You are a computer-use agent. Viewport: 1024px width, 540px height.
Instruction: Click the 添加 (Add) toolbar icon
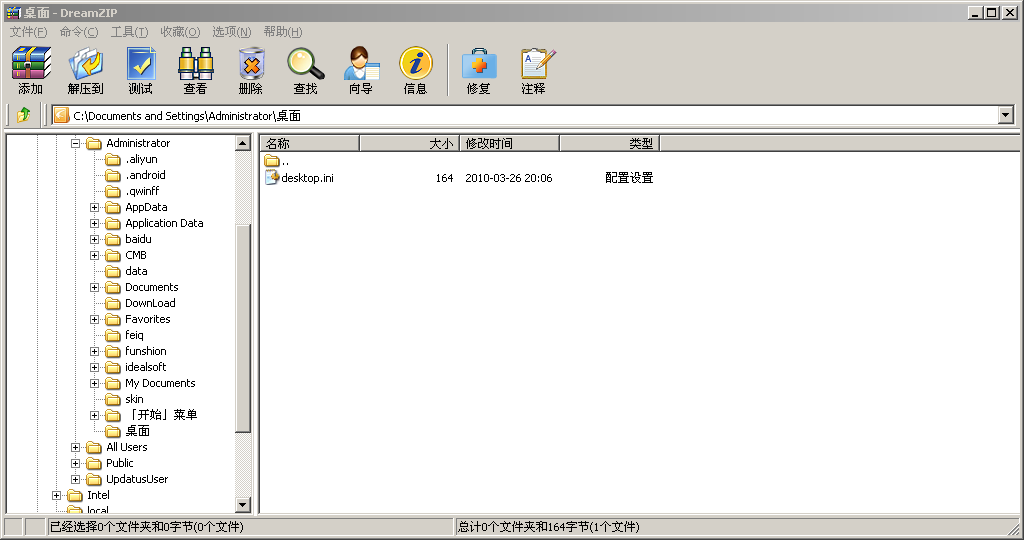coord(31,63)
